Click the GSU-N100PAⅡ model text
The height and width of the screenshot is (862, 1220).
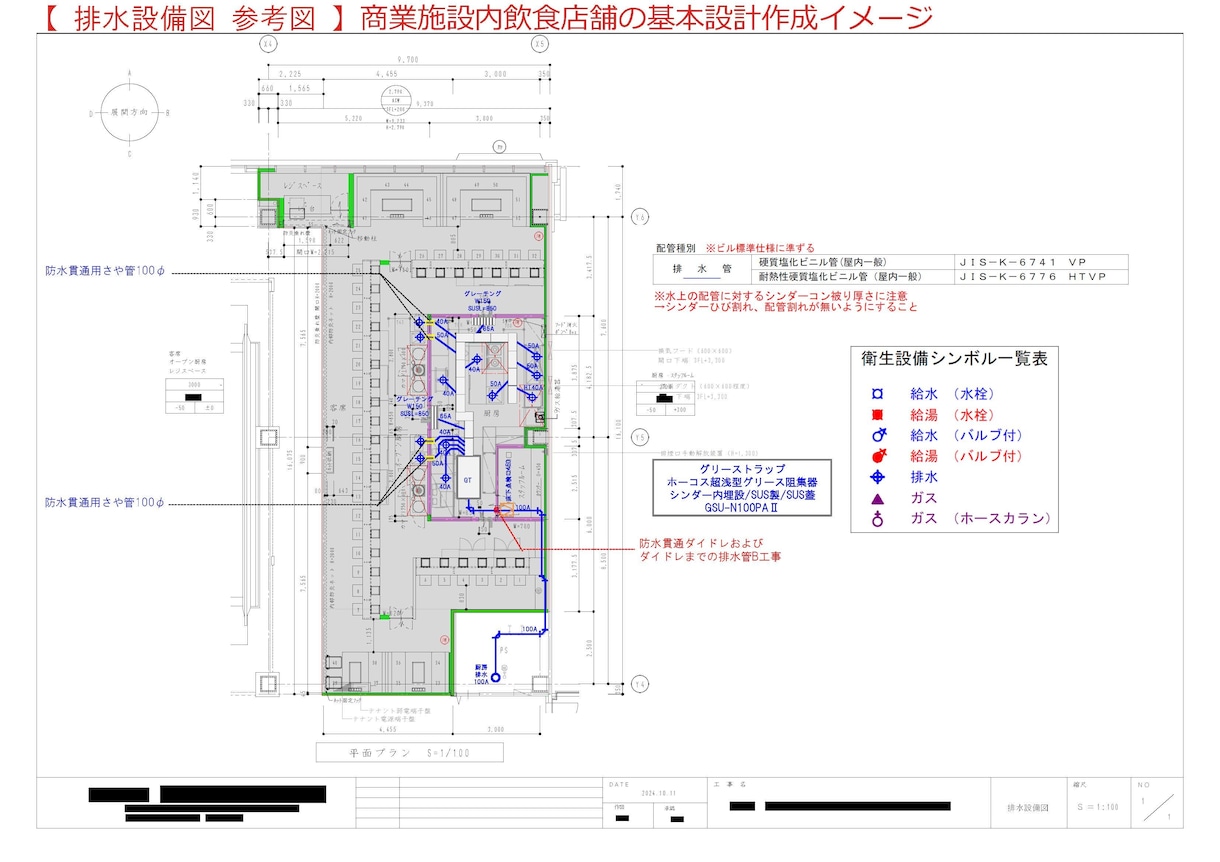point(742,509)
